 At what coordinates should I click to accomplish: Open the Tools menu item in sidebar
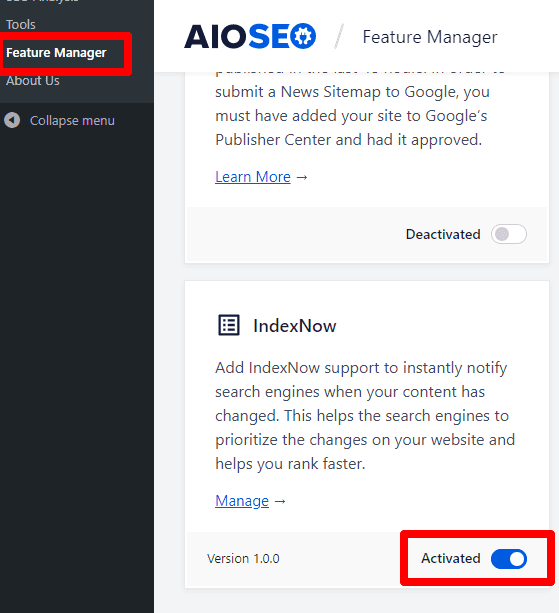pyautogui.click(x=21, y=25)
